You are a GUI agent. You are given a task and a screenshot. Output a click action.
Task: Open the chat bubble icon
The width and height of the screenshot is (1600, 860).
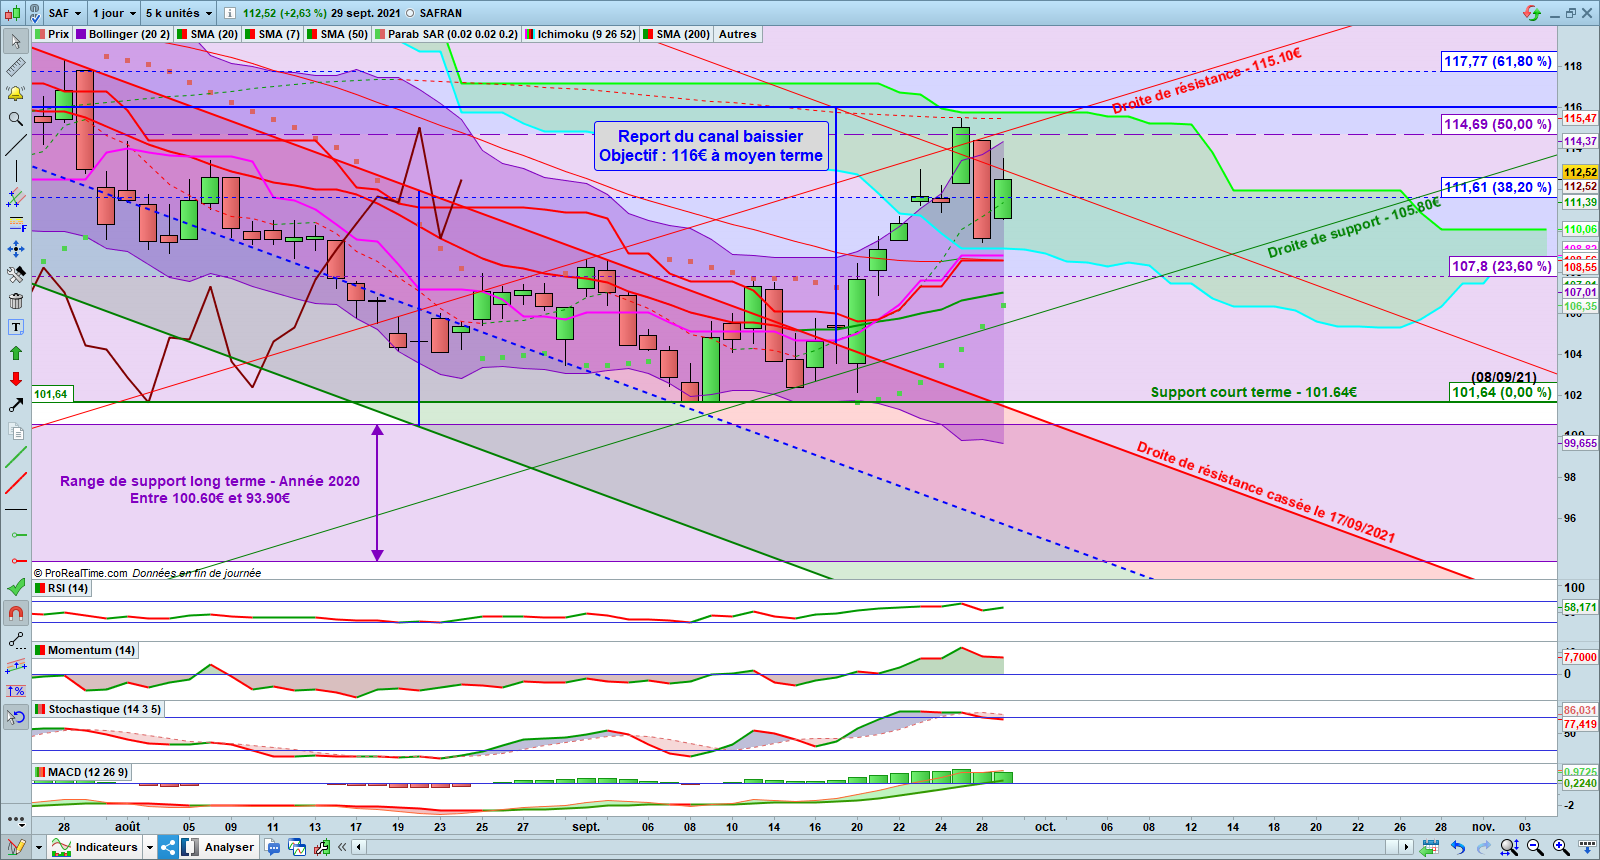273,847
